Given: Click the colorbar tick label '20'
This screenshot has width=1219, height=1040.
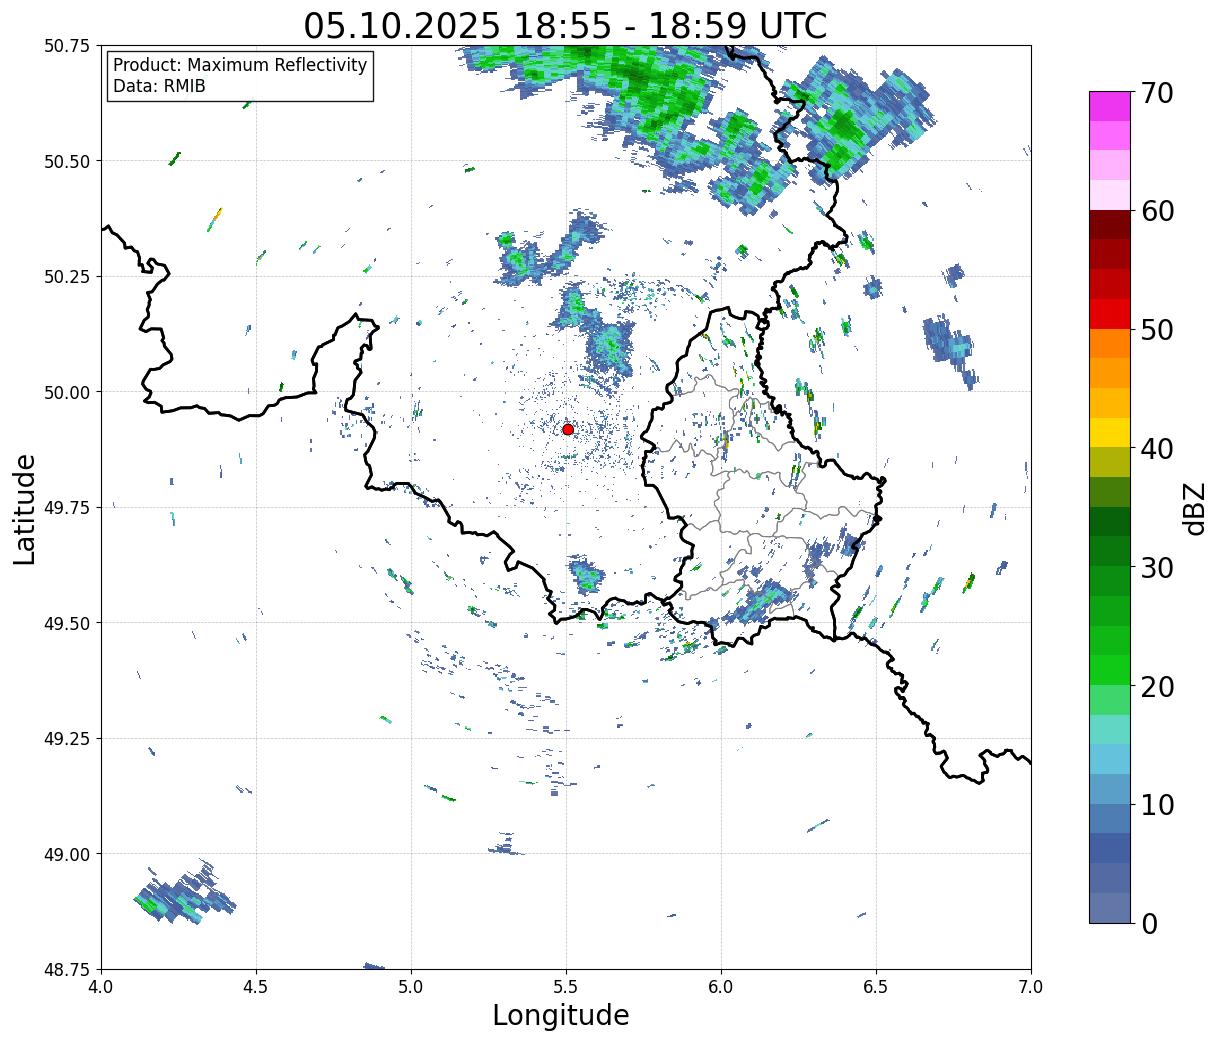Looking at the screenshot, I should point(1156,687).
